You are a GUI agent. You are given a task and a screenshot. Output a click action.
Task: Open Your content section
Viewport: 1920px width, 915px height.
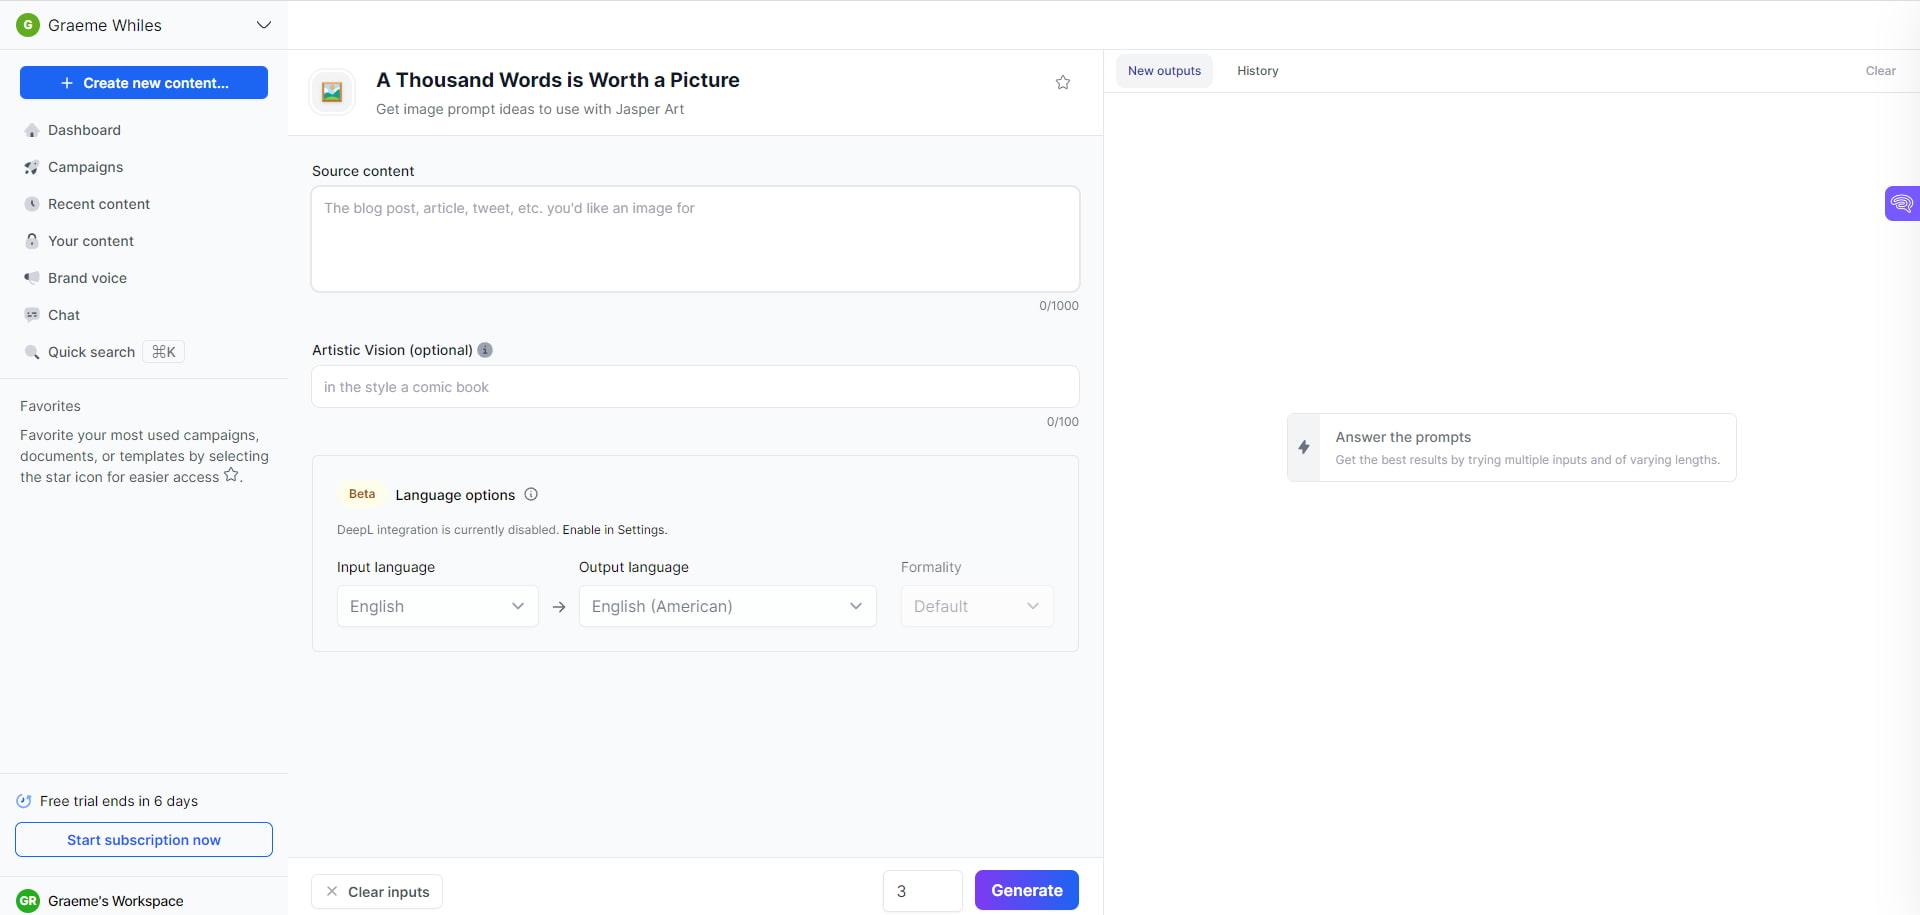(x=91, y=241)
